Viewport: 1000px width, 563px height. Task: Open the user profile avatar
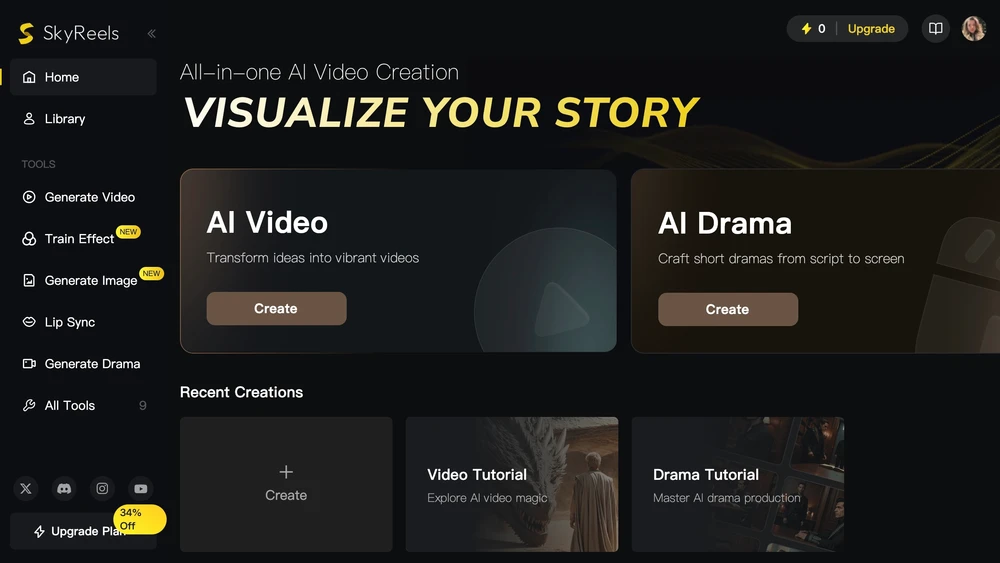[x=973, y=29]
